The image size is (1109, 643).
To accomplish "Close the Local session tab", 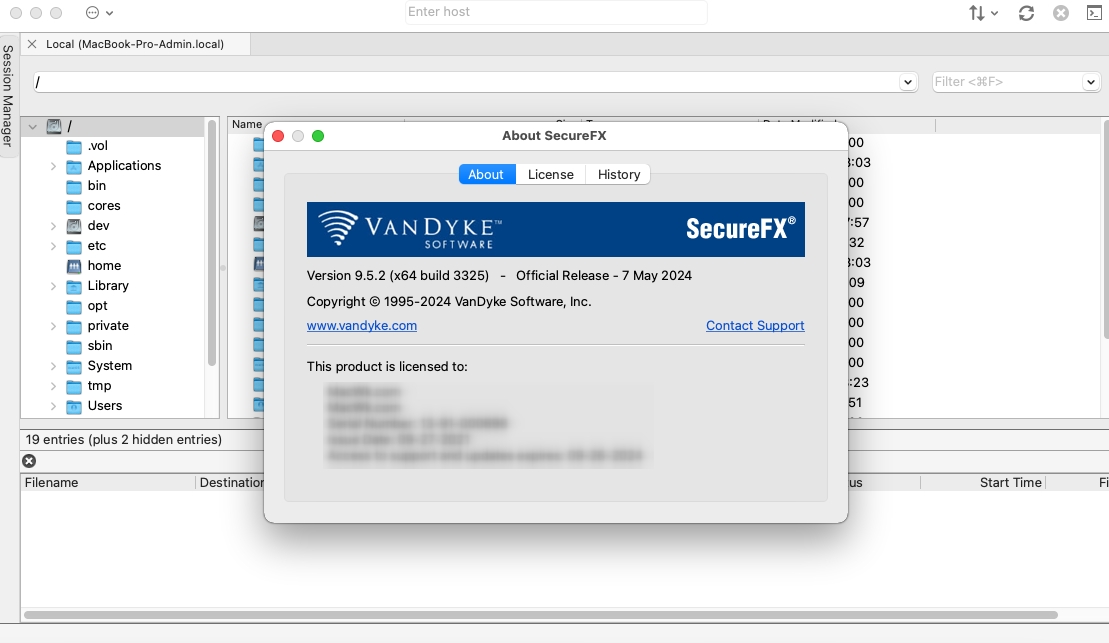I will click(x=32, y=44).
